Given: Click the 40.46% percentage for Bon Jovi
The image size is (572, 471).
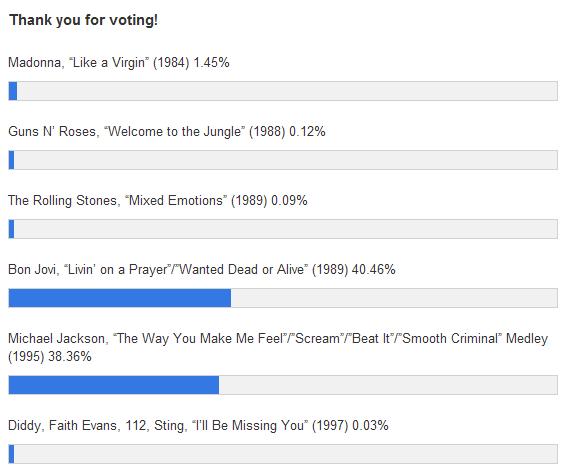Looking at the screenshot, I should (x=374, y=269).
